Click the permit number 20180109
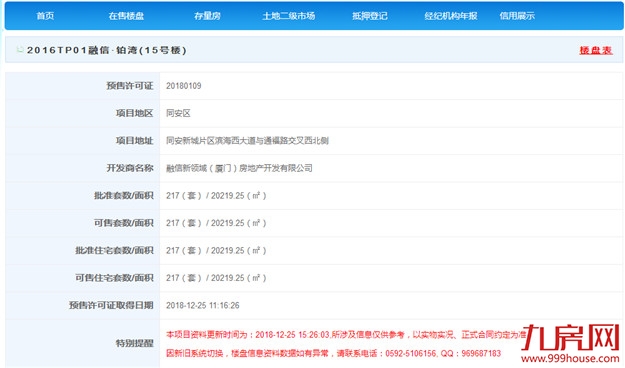Image resolution: width=625 pixels, height=368 pixels. click(183, 86)
